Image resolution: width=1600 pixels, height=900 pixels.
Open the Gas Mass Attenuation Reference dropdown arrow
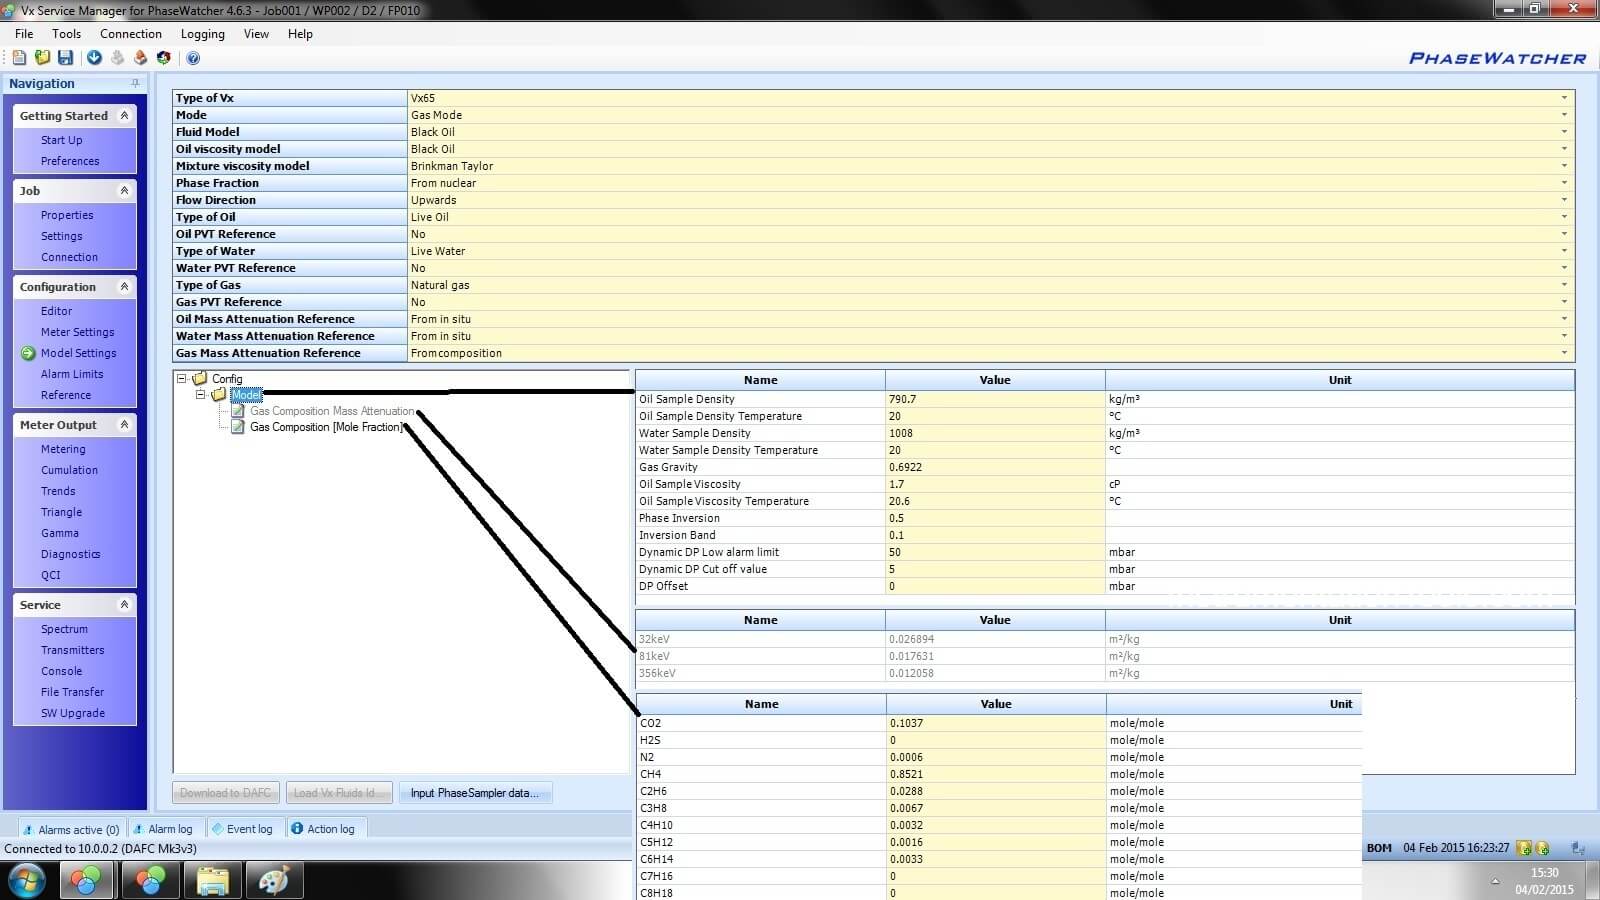1564,353
